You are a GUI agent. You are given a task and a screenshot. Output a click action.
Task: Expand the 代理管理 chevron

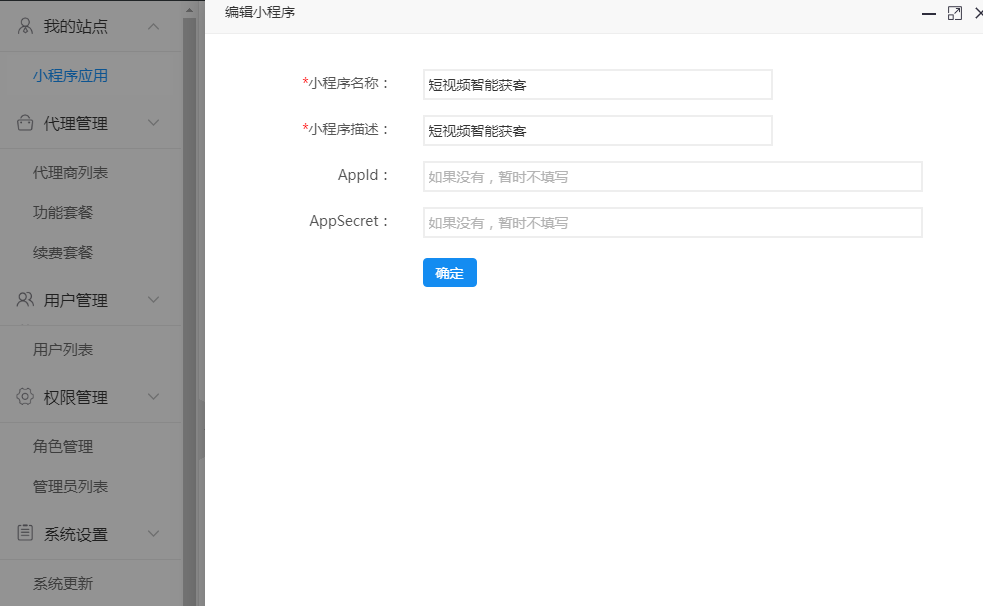click(154, 123)
